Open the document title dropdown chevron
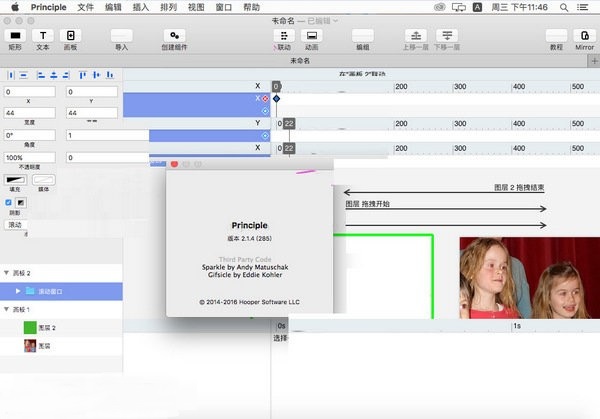This screenshot has height=419, width=600. click(335, 20)
